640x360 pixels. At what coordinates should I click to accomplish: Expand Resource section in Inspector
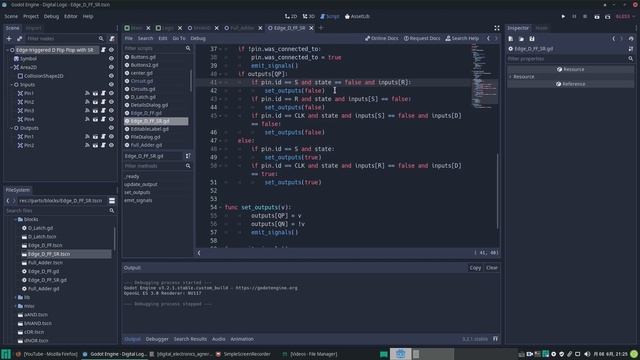click(510, 77)
